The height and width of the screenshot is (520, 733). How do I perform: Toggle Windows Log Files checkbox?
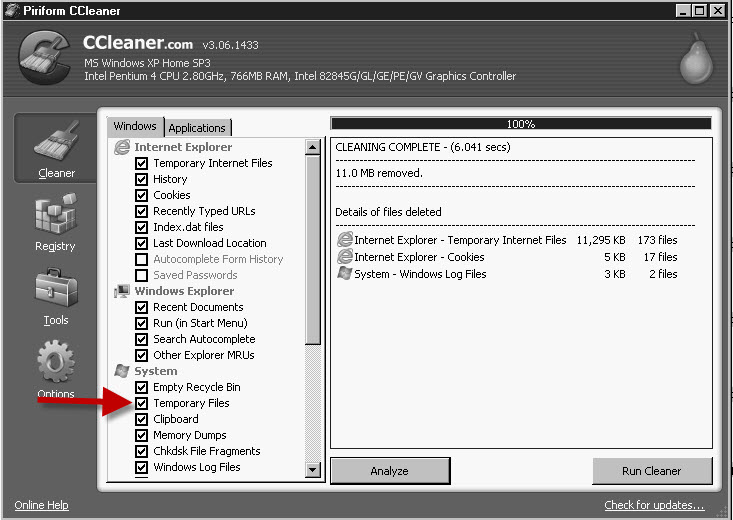pos(141,467)
